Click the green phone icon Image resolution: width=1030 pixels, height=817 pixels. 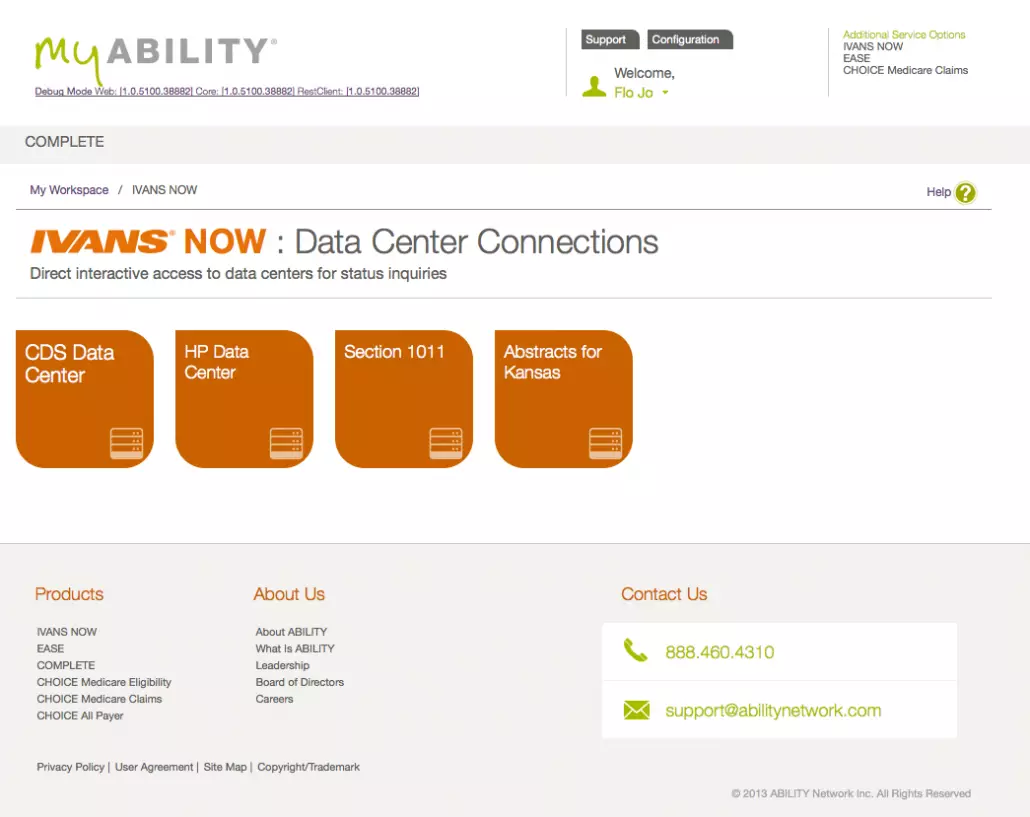[635, 651]
